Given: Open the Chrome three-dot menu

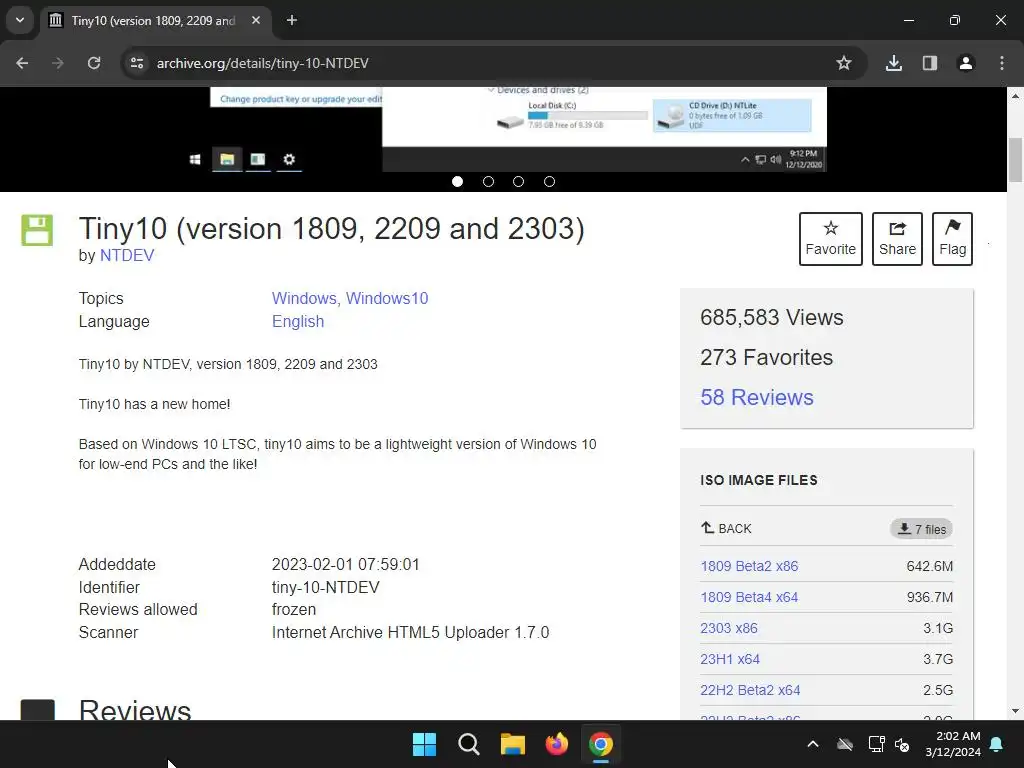Looking at the screenshot, I should [x=1002, y=63].
